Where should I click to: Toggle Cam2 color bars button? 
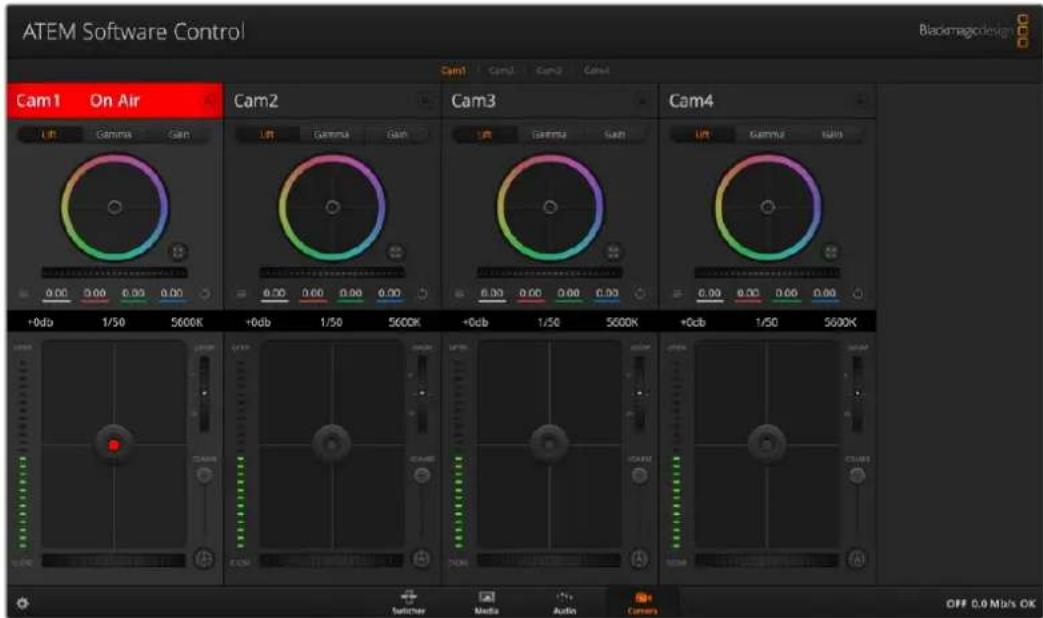click(x=396, y=251)
